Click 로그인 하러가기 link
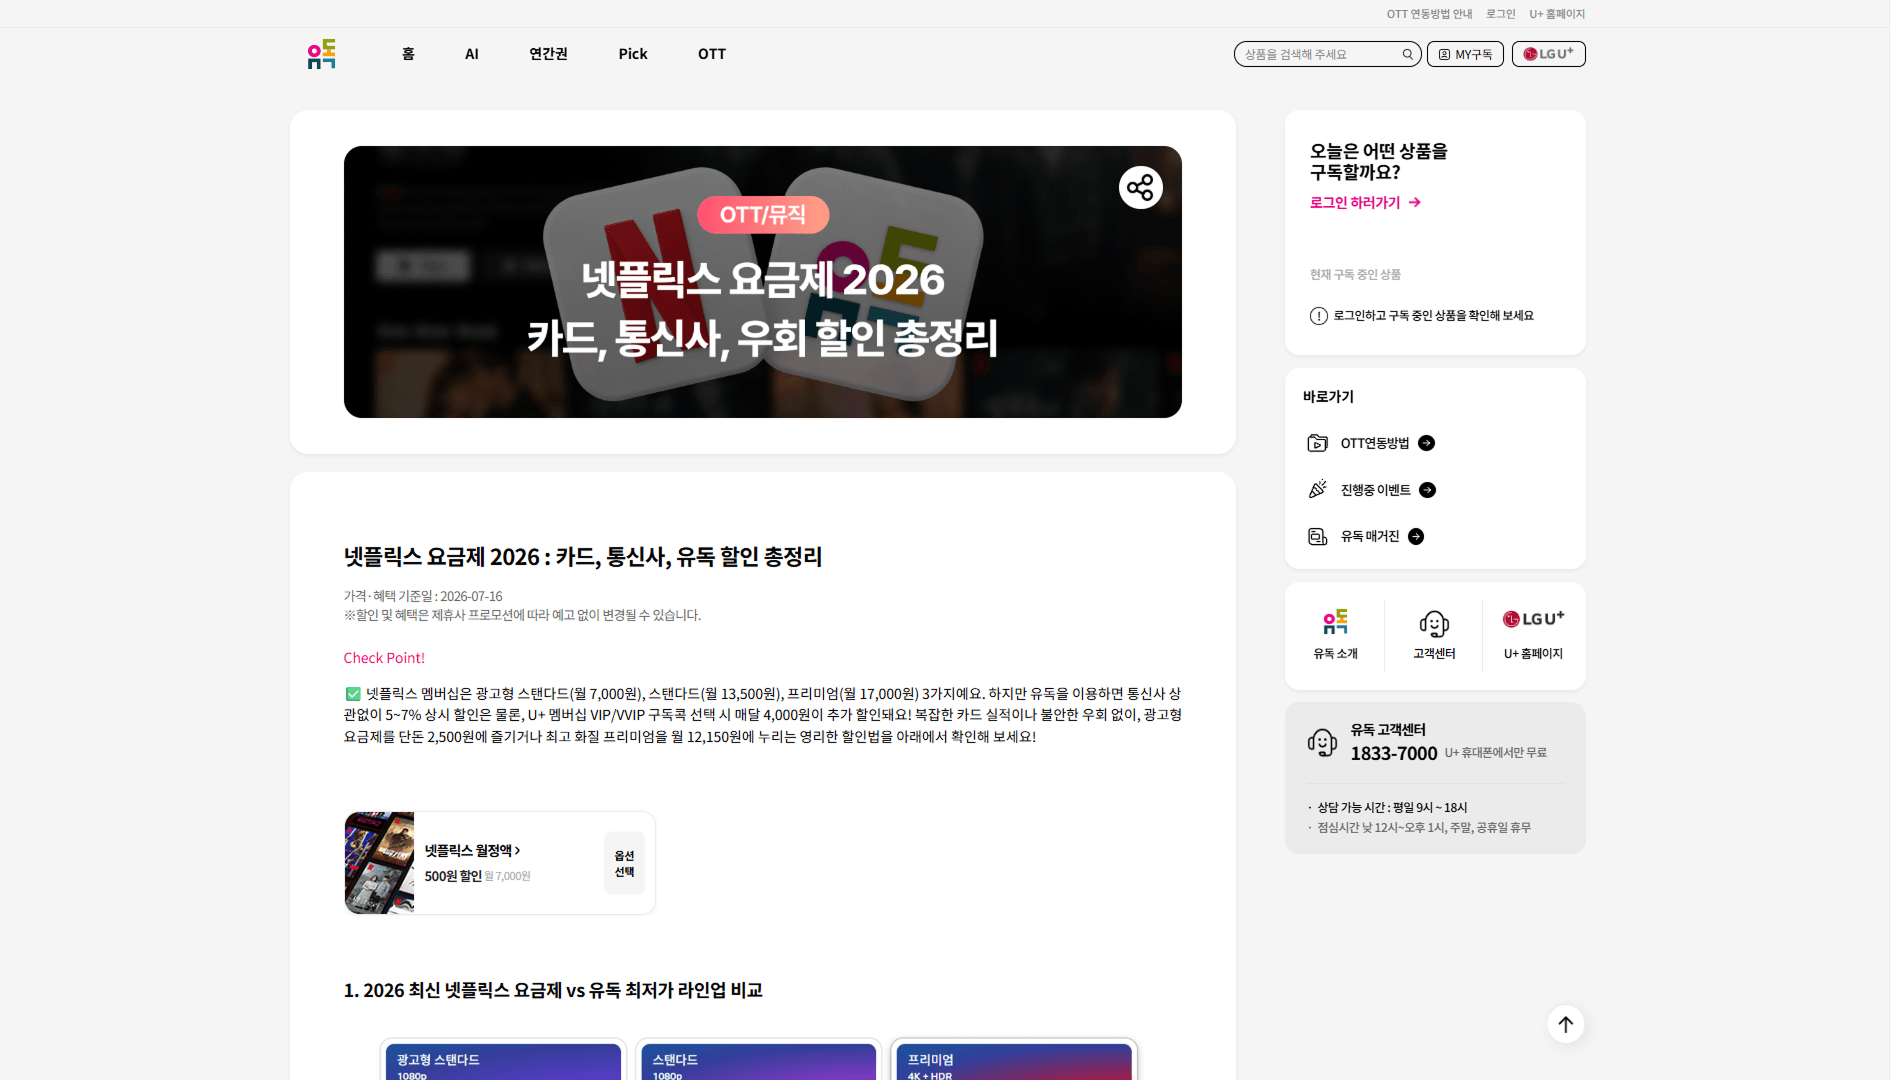Screen dimensions: 1890x1080 tap(1355, 202)
